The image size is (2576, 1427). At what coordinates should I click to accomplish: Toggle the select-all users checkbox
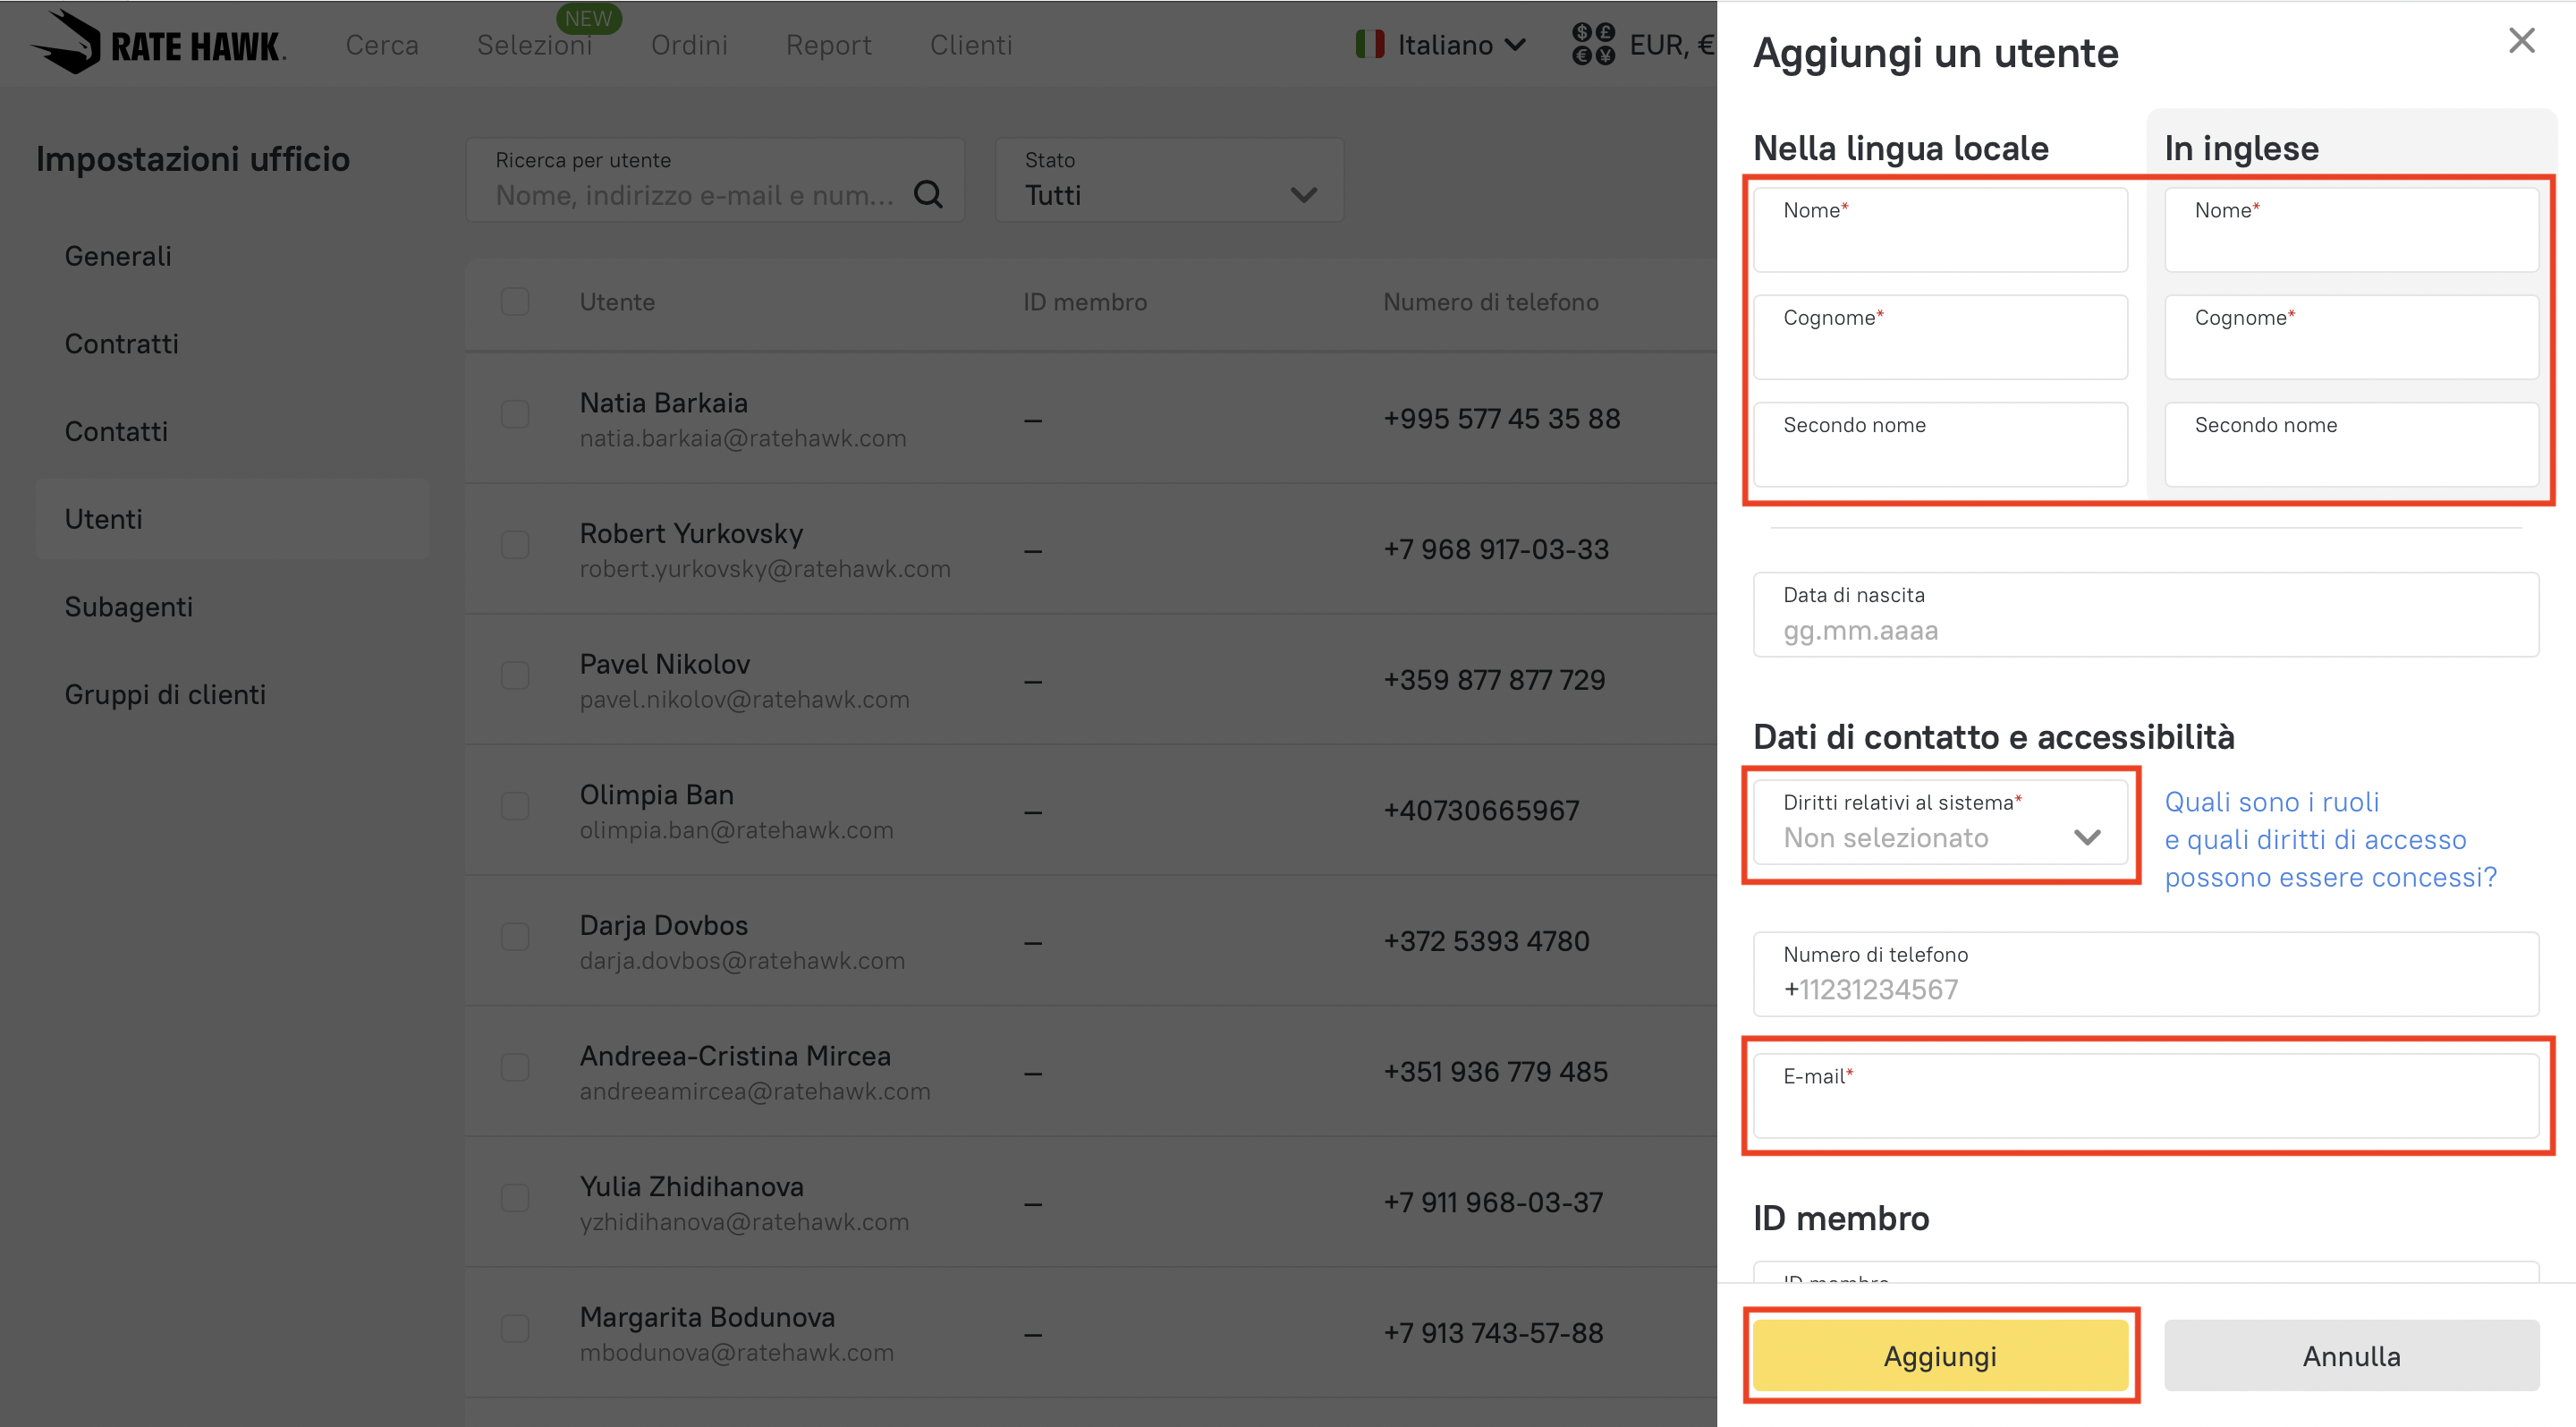[515, 302]
